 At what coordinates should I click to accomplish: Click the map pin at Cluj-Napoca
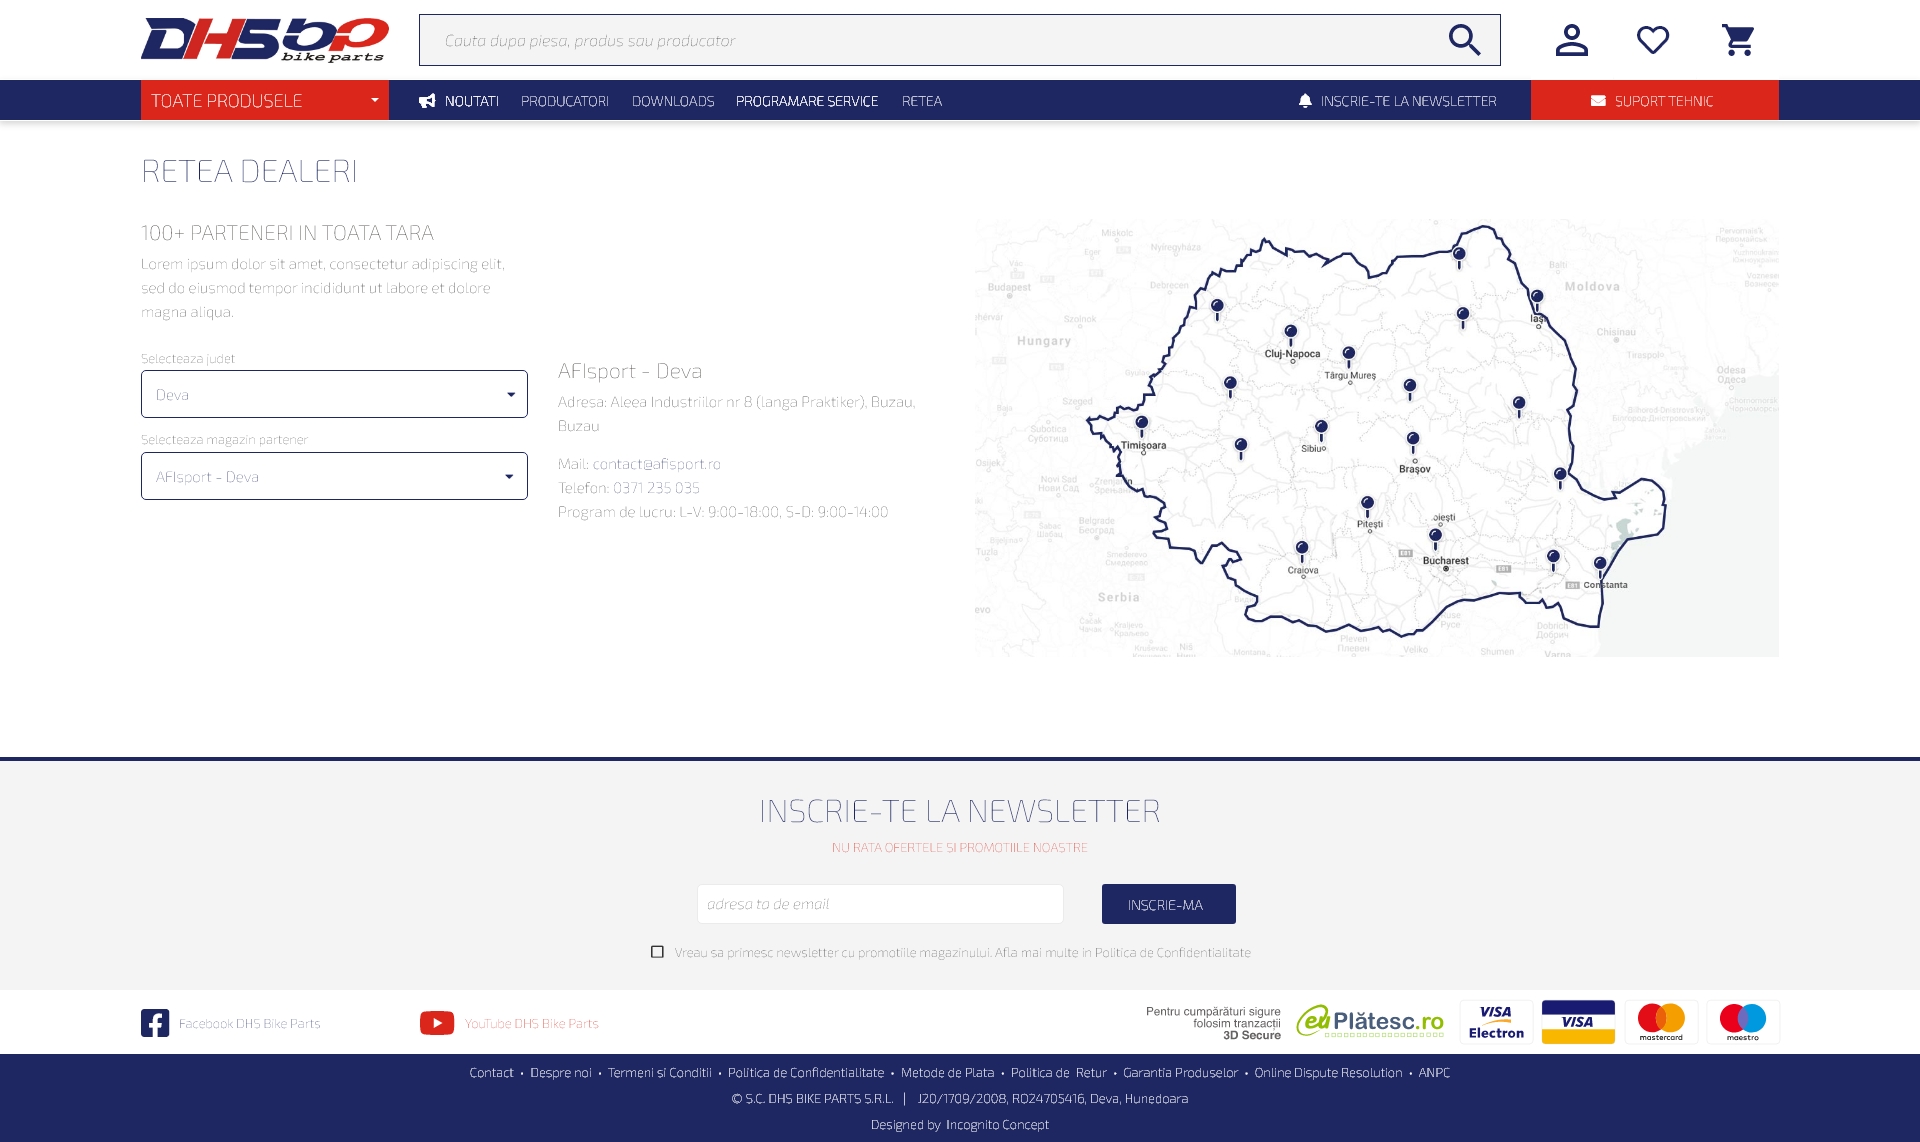(1291, 333)
